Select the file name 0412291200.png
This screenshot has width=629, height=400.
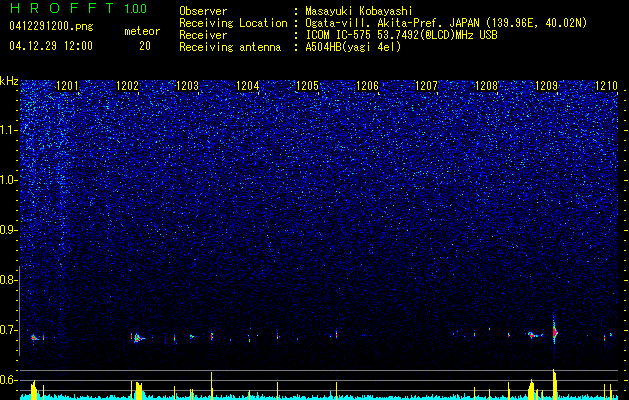click(51, 26)
